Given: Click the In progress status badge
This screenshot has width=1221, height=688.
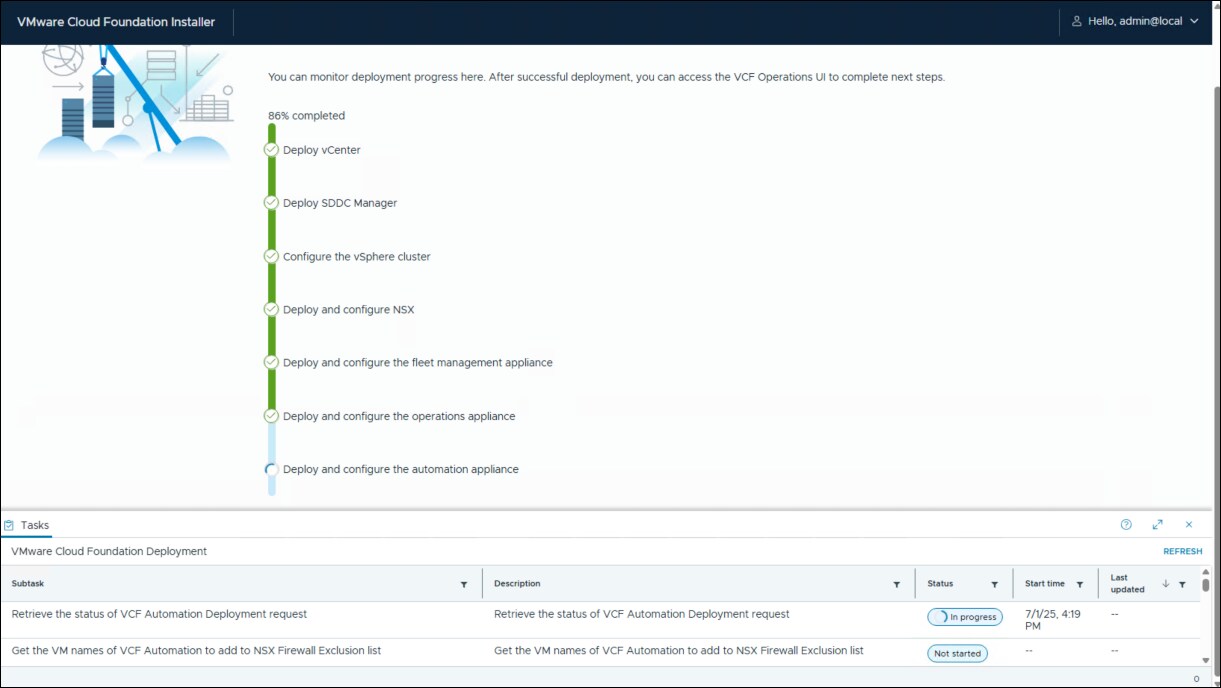Looking at the screenshot, I should click(965, 617).
